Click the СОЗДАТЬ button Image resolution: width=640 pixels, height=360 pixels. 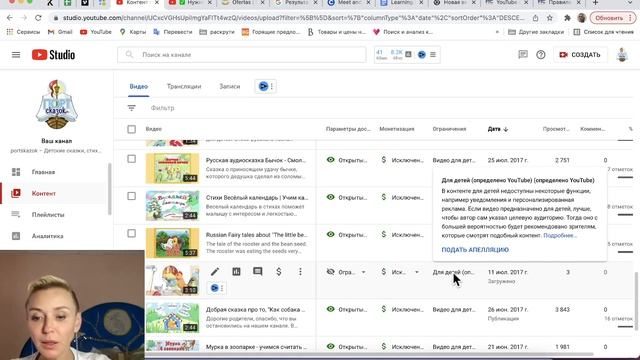click(580, 55)
